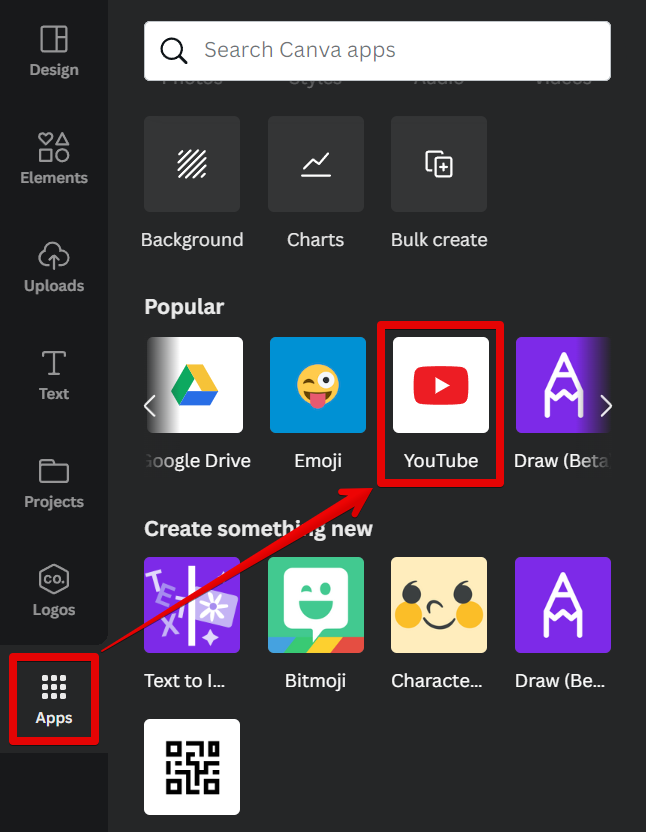Open the Elements sidebar panel

(x=54, y=159)
